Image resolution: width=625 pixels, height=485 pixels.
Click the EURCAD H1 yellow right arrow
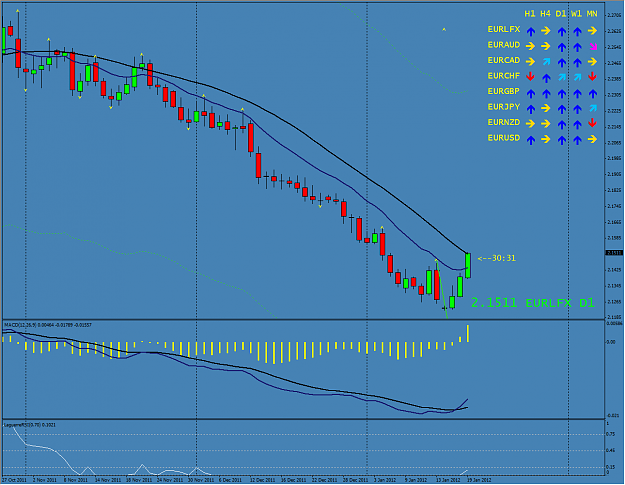530,62
